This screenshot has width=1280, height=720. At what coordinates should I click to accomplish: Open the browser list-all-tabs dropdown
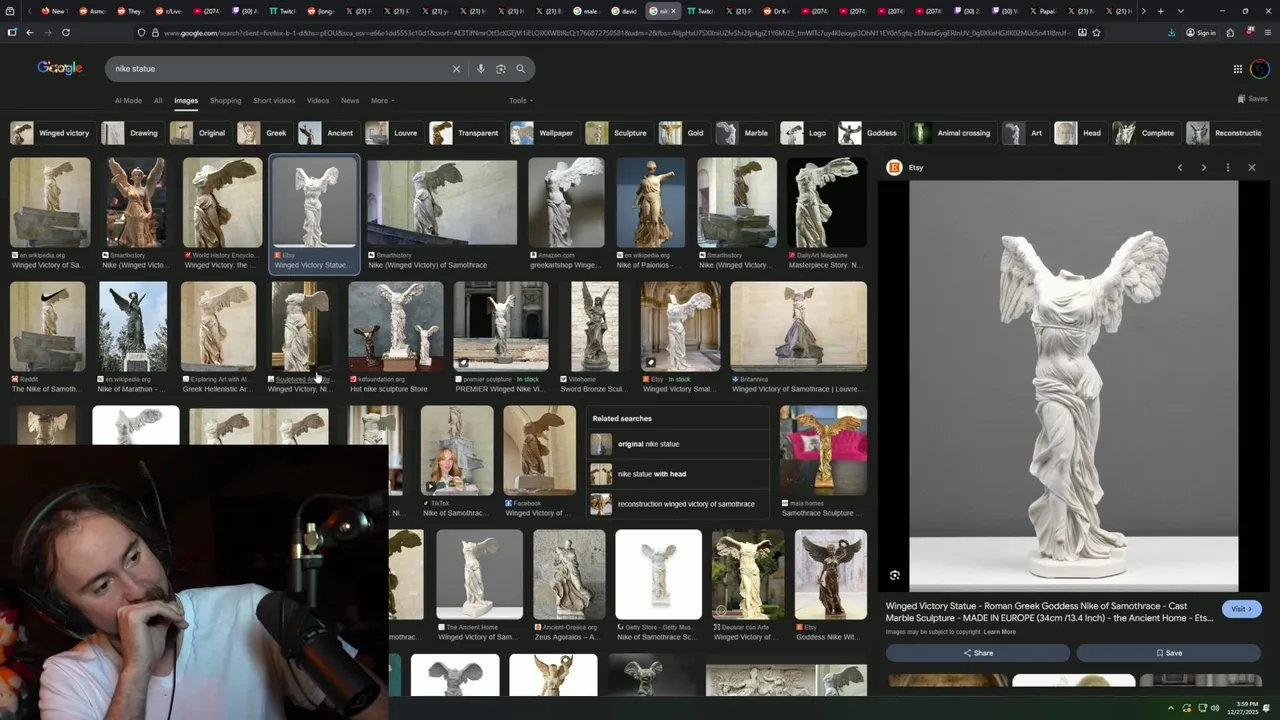tap(1181, 11)
